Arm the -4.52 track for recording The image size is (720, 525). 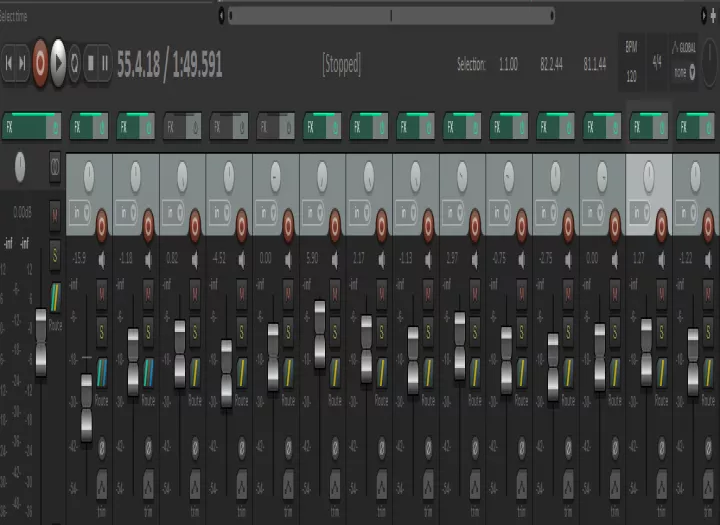click(242, 226)
